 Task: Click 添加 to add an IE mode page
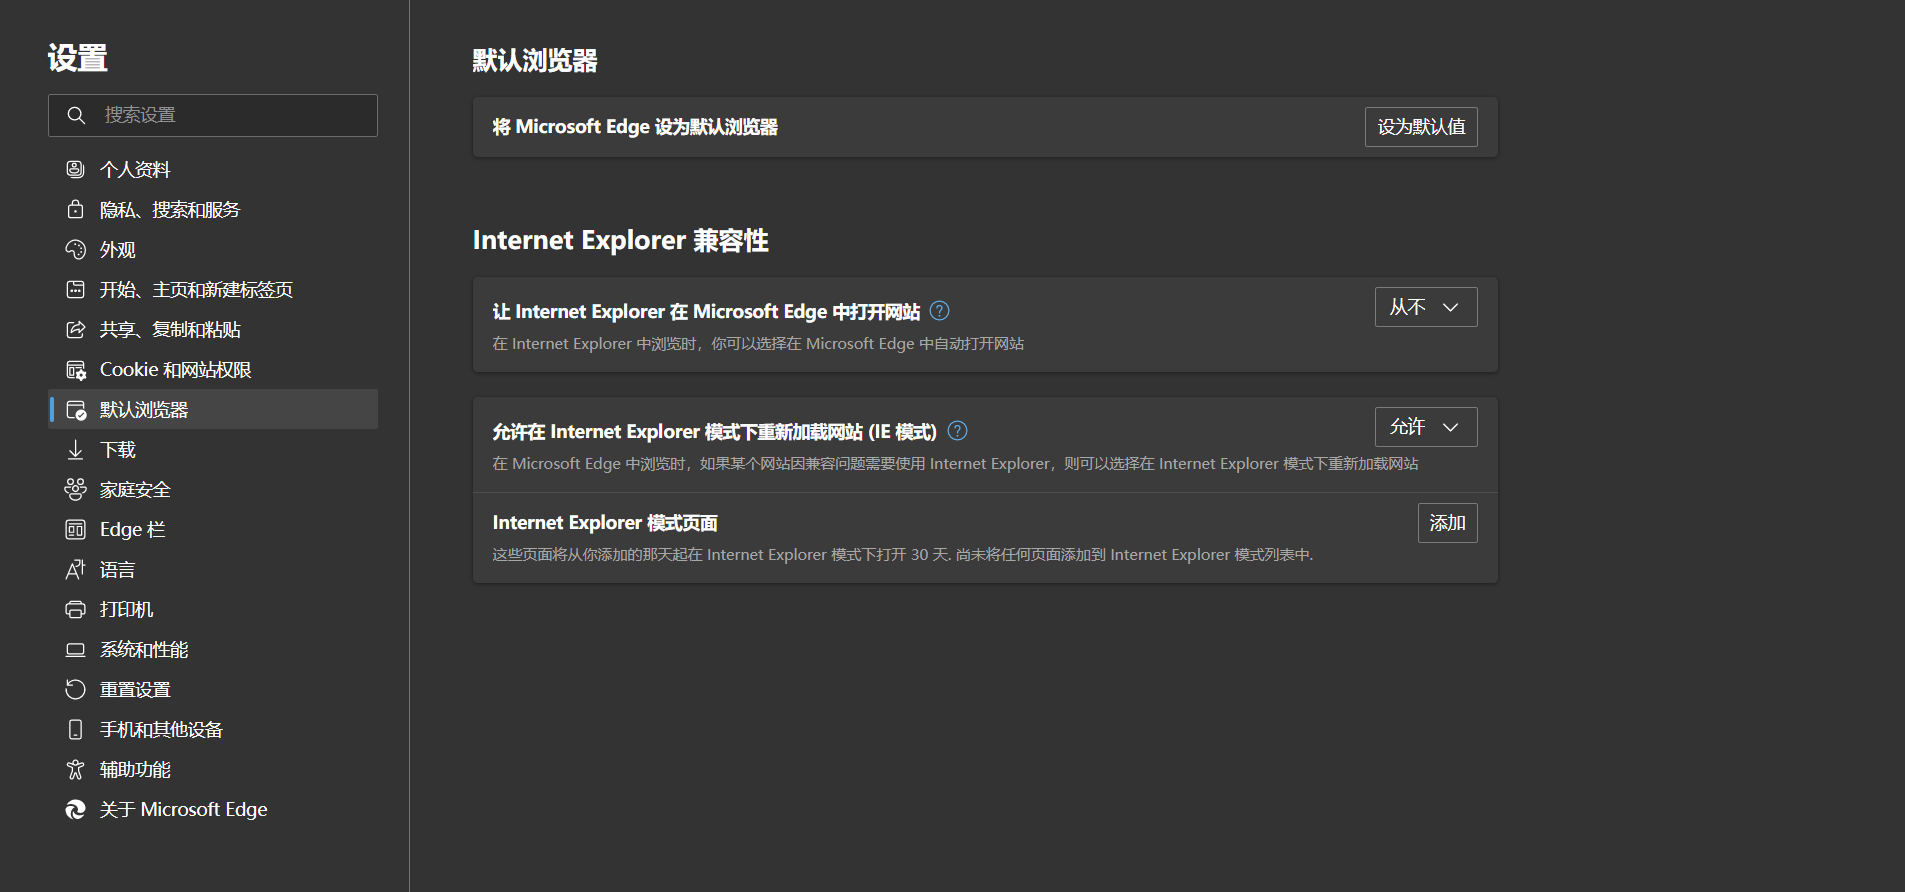pos(1447,523)
